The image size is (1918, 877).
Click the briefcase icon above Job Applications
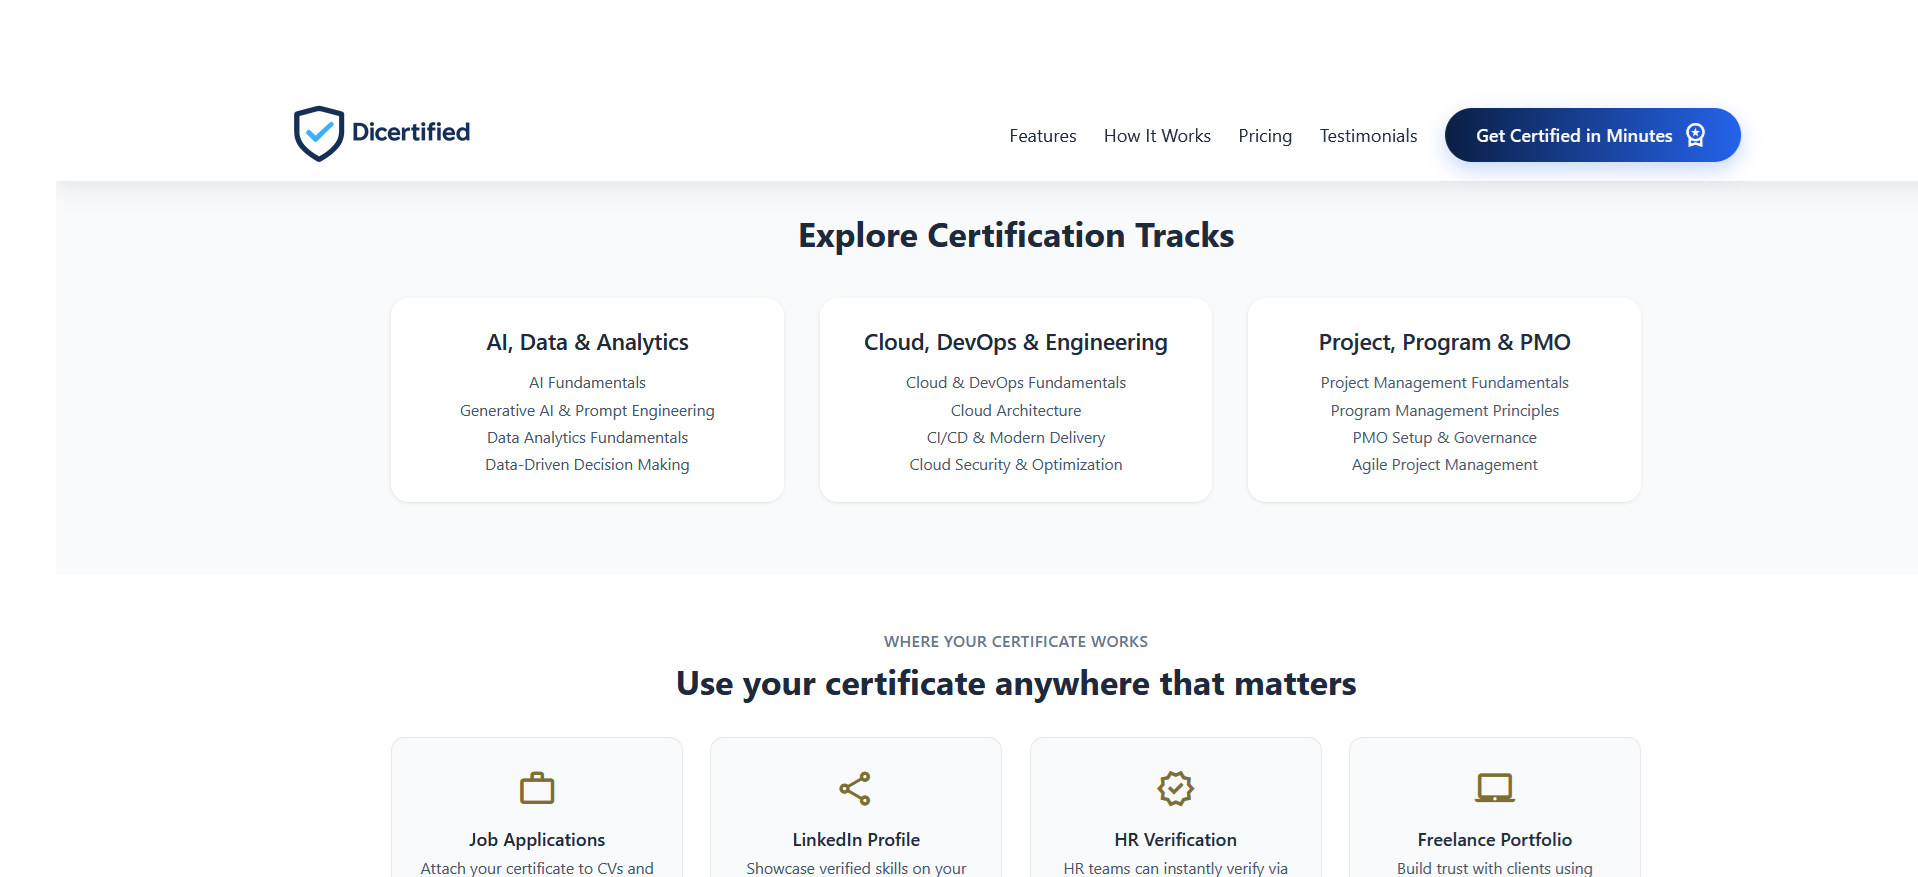click(537, 788)
